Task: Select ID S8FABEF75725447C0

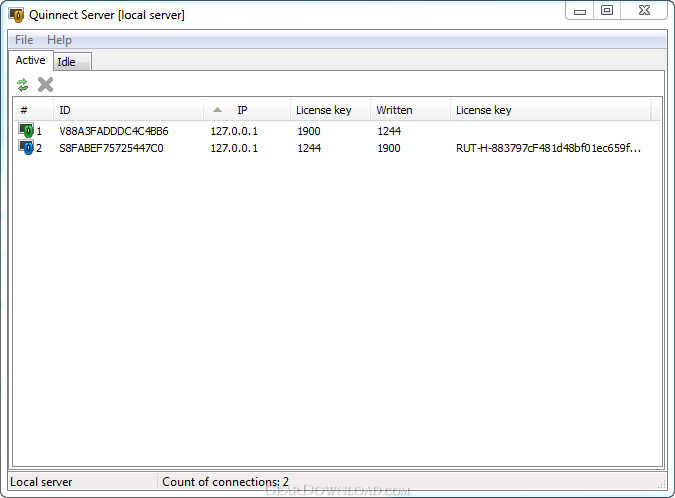Action: (x=111, y=148)
